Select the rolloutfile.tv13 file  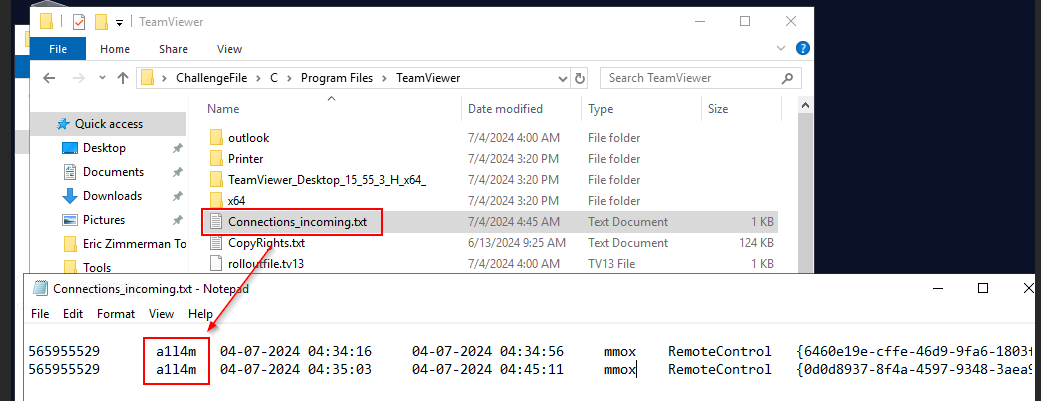[264, 263]
